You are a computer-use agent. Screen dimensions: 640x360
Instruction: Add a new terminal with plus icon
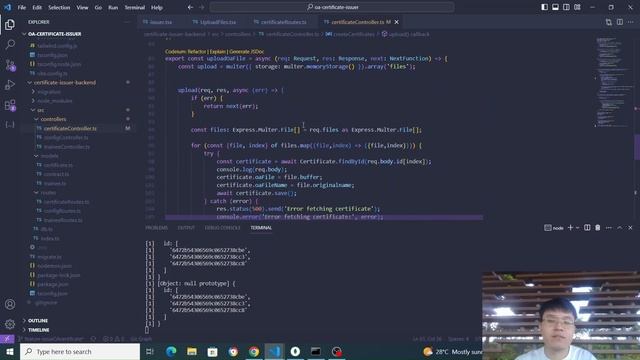pos(570,228)
